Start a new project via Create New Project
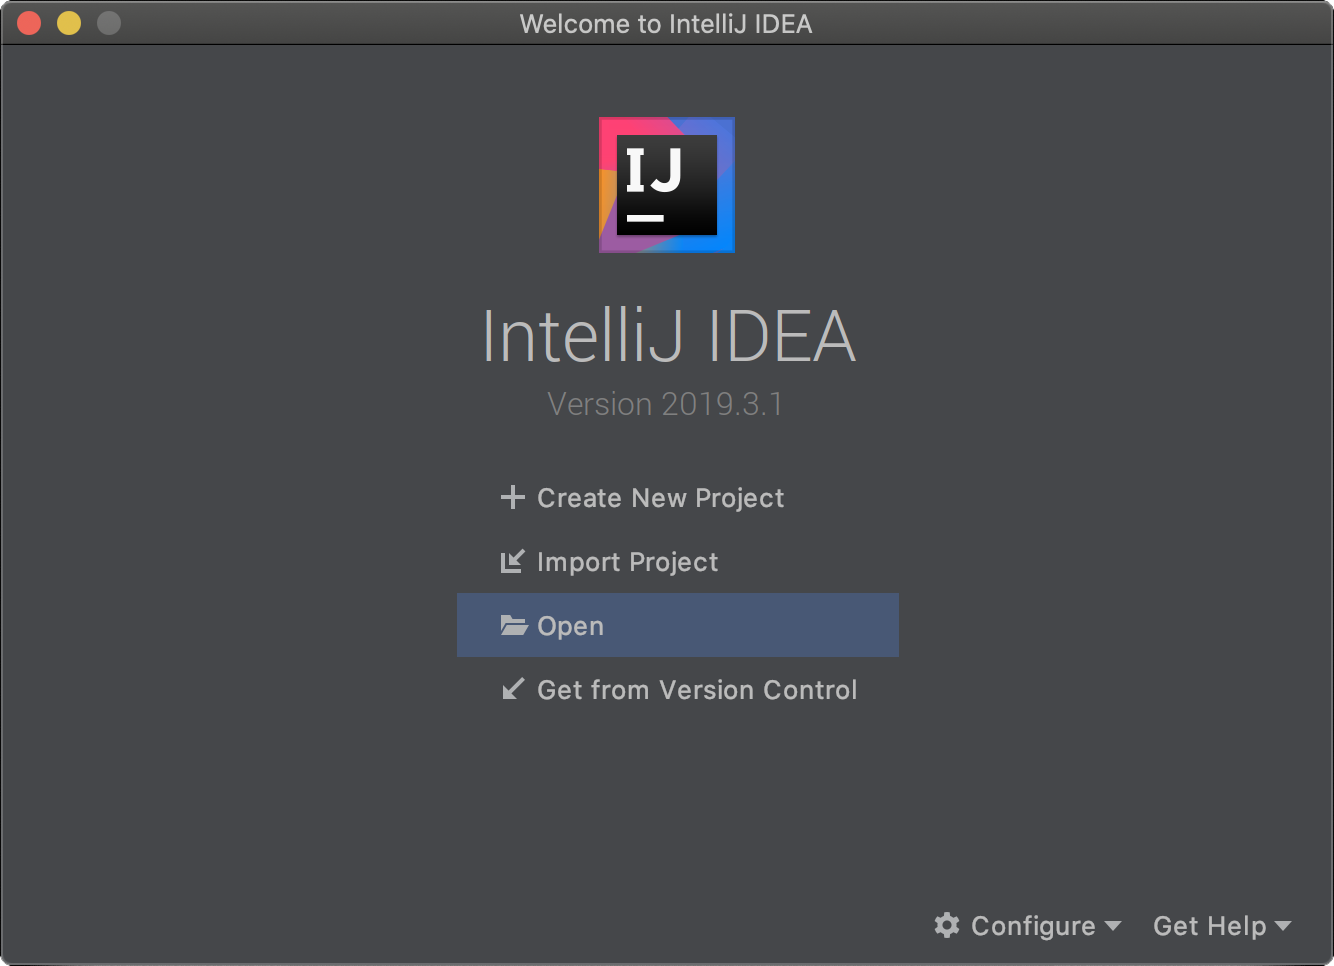 660,497
